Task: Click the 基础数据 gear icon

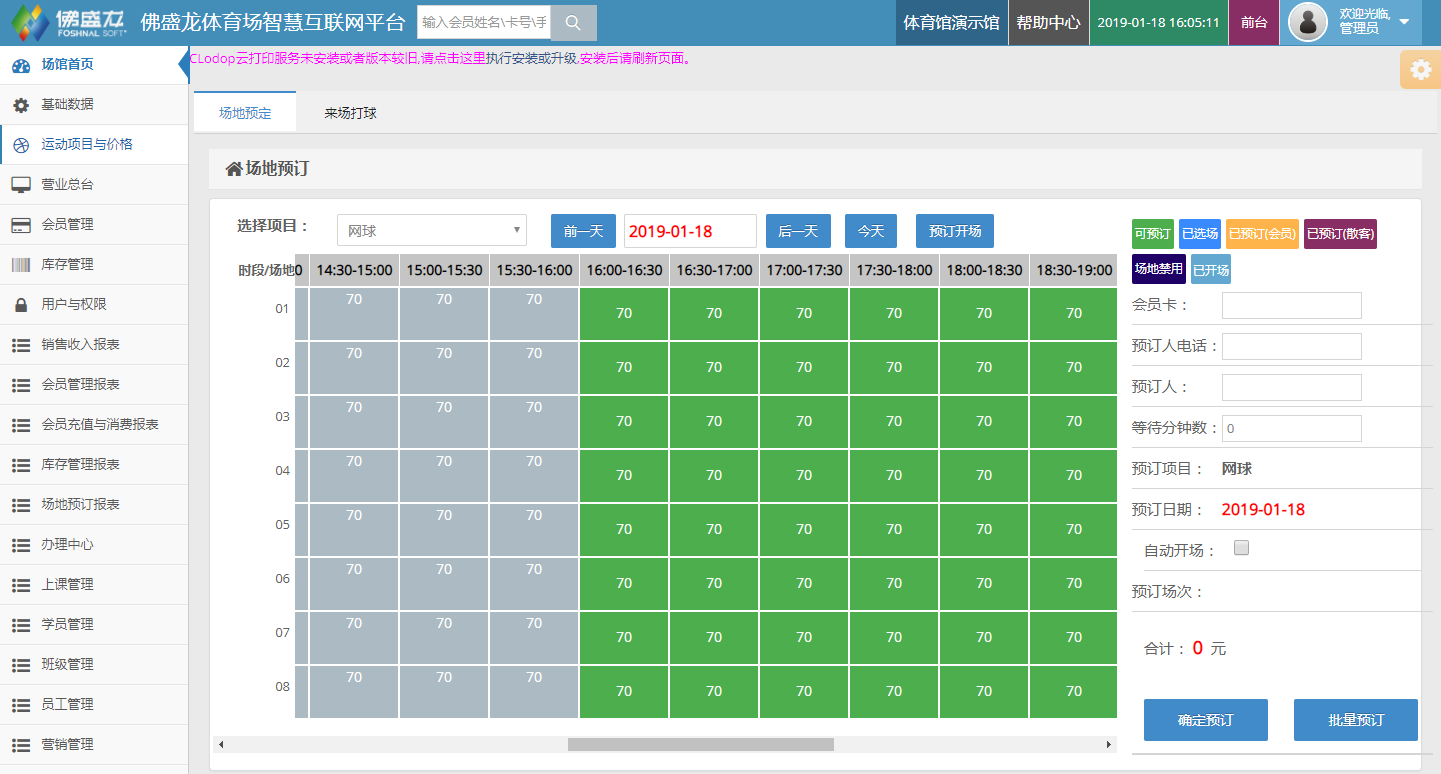Action: click(x=21, y=105)
